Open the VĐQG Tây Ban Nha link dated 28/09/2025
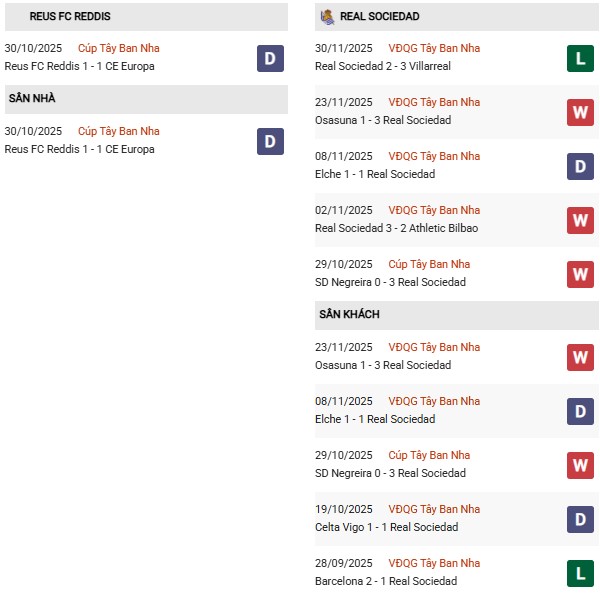600x595 pixels. coord(434,563)
